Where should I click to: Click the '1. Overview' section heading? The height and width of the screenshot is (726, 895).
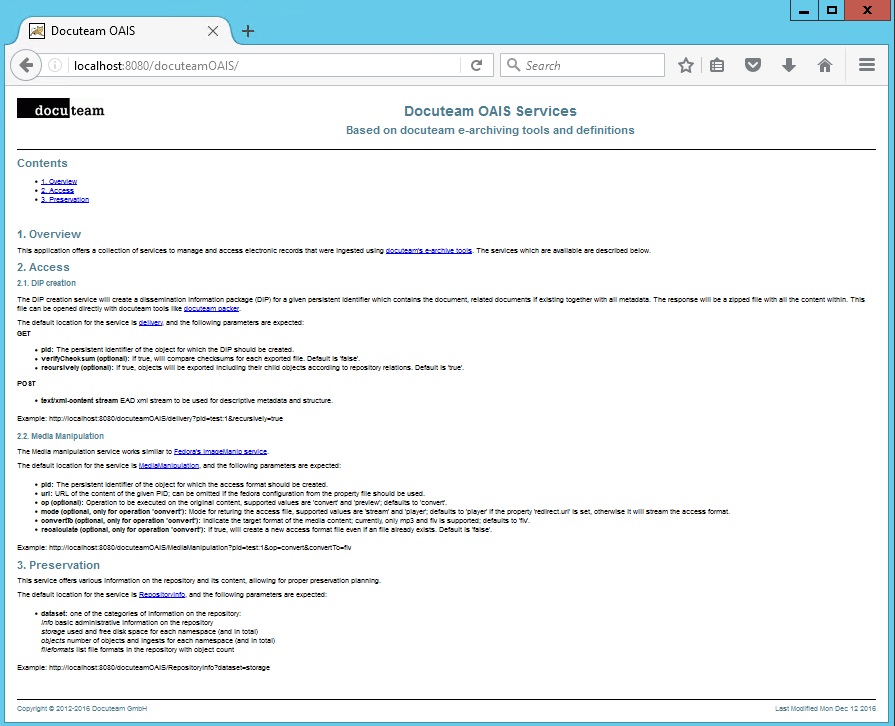(x=49, y=234)
